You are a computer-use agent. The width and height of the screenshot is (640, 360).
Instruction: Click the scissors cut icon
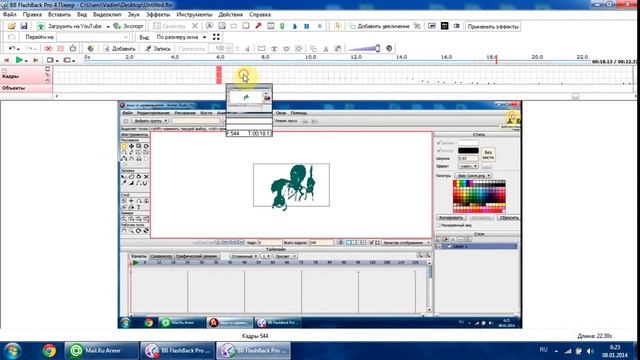(326, 49)
